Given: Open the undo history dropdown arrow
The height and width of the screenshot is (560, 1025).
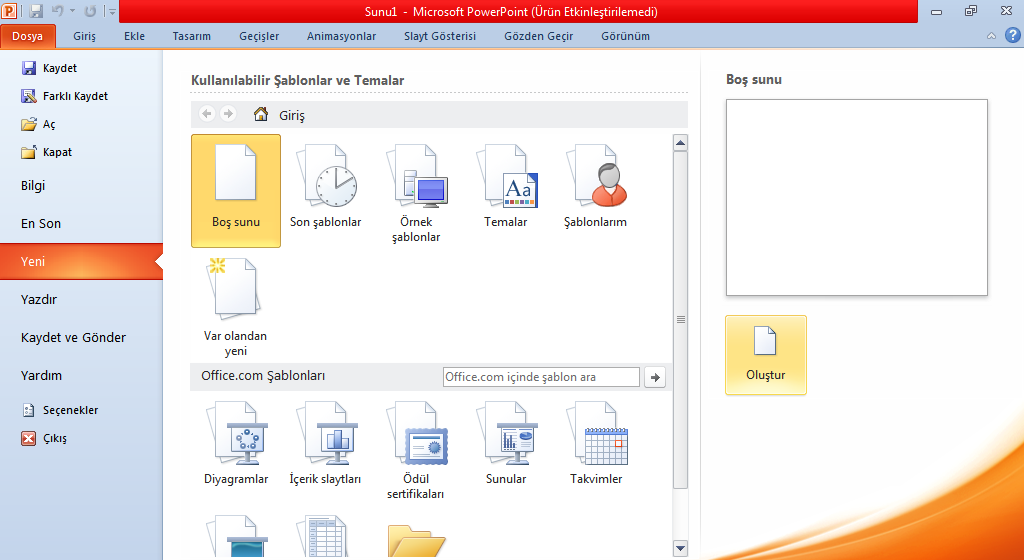Looking at the screenshot, I should click(72, 11).
